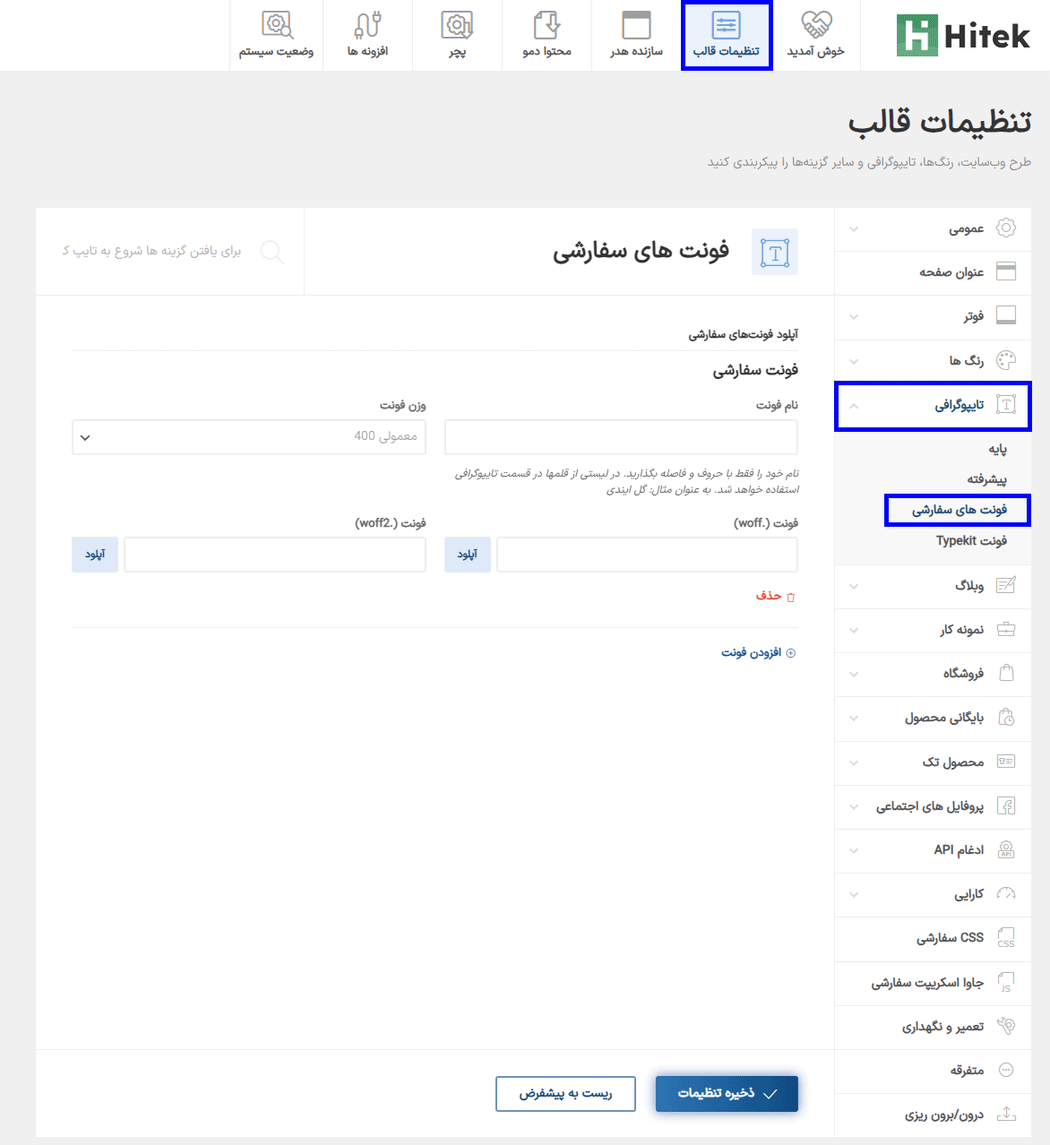Click the API icon beside ادغام API
Screen dimensions: 1050x1145
pos(1006,849)
